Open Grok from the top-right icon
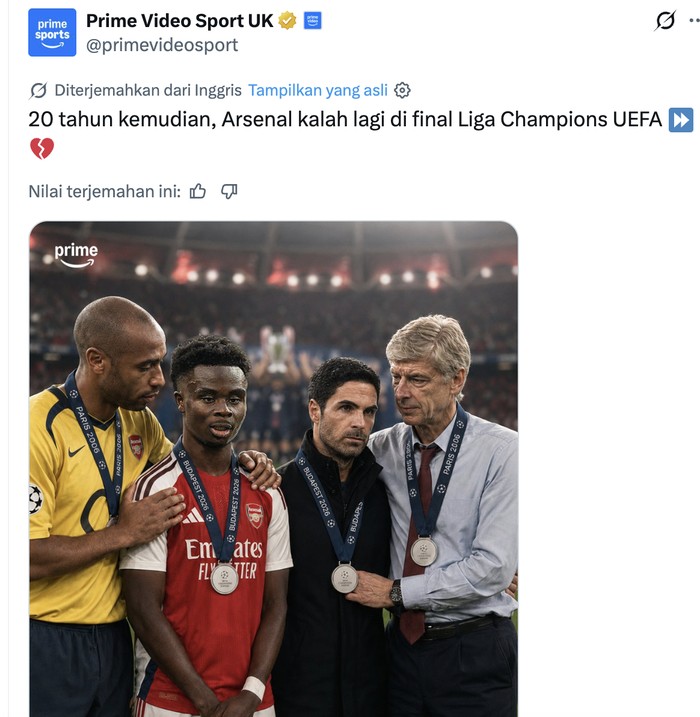 pos(665,21)
